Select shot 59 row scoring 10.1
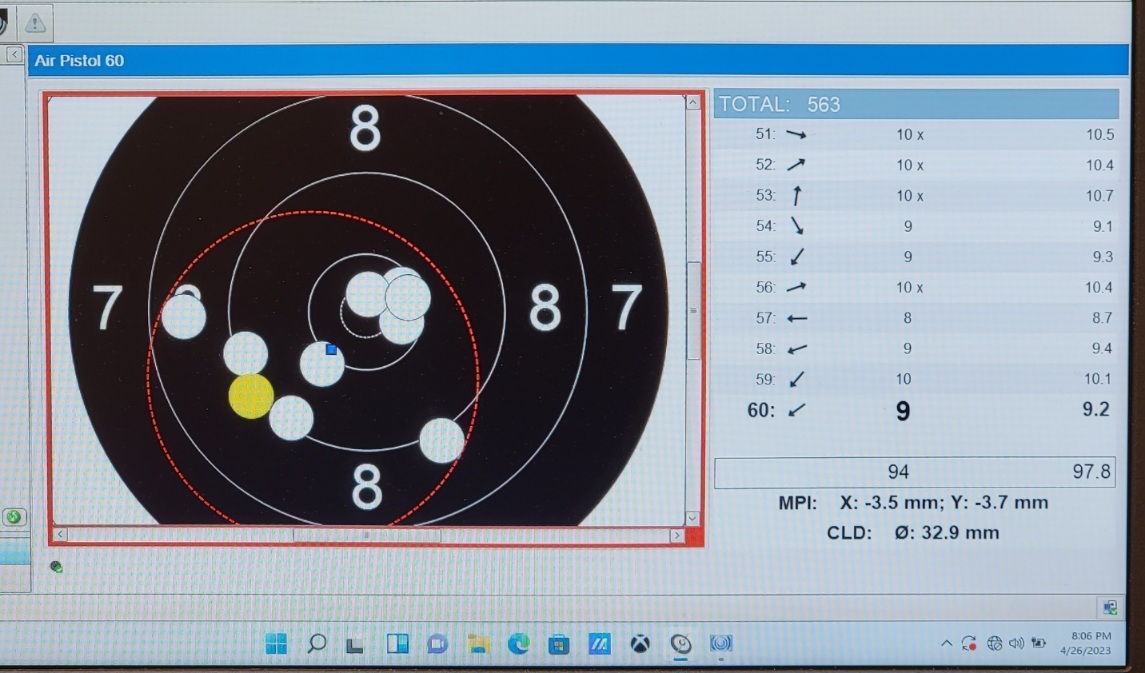The height and width of the screenshot is (673, 1145). [x=916, y=380]
